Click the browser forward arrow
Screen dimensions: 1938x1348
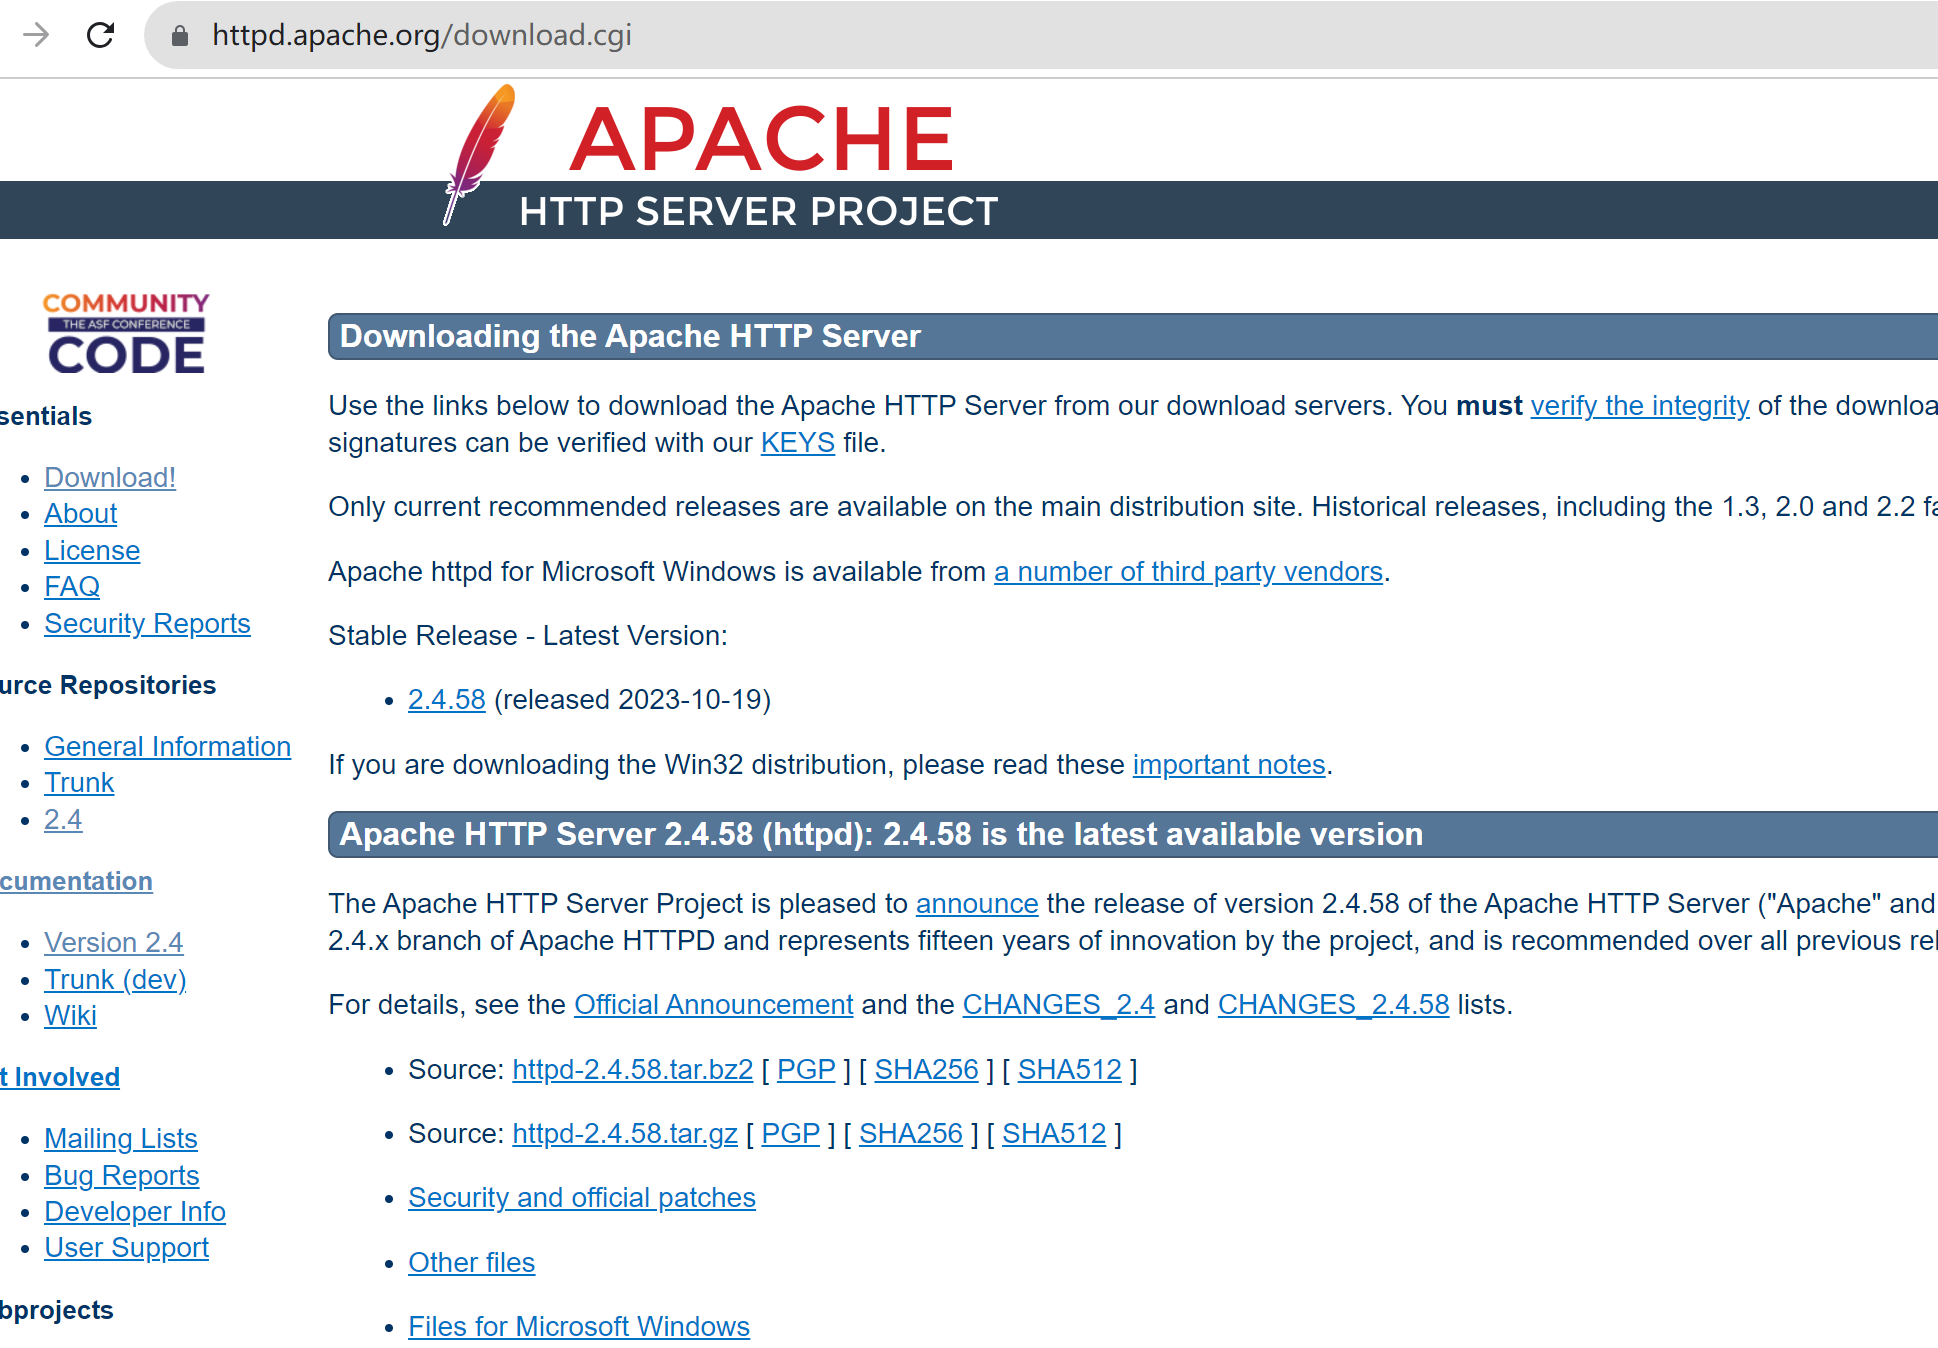(x=36, y=35)
